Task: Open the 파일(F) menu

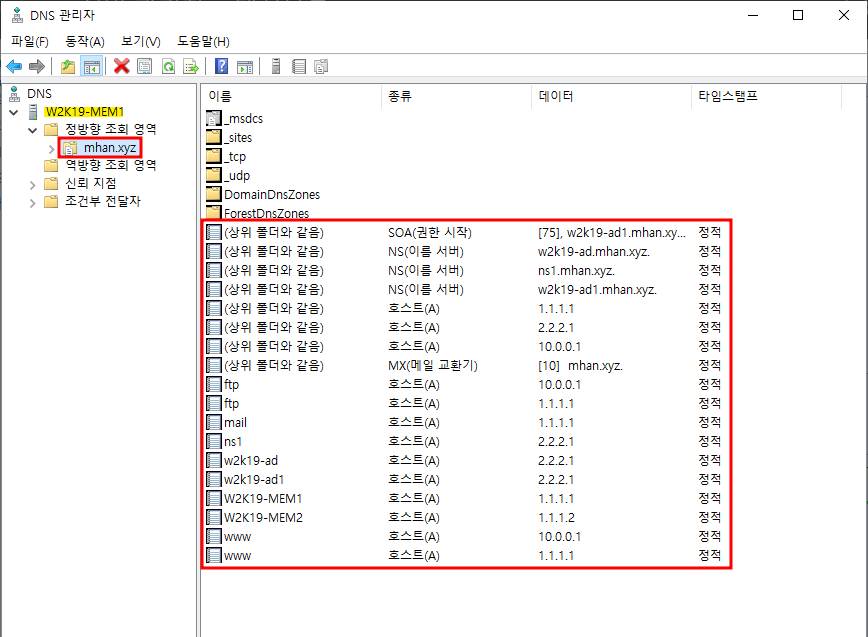Action: (30, 42)
